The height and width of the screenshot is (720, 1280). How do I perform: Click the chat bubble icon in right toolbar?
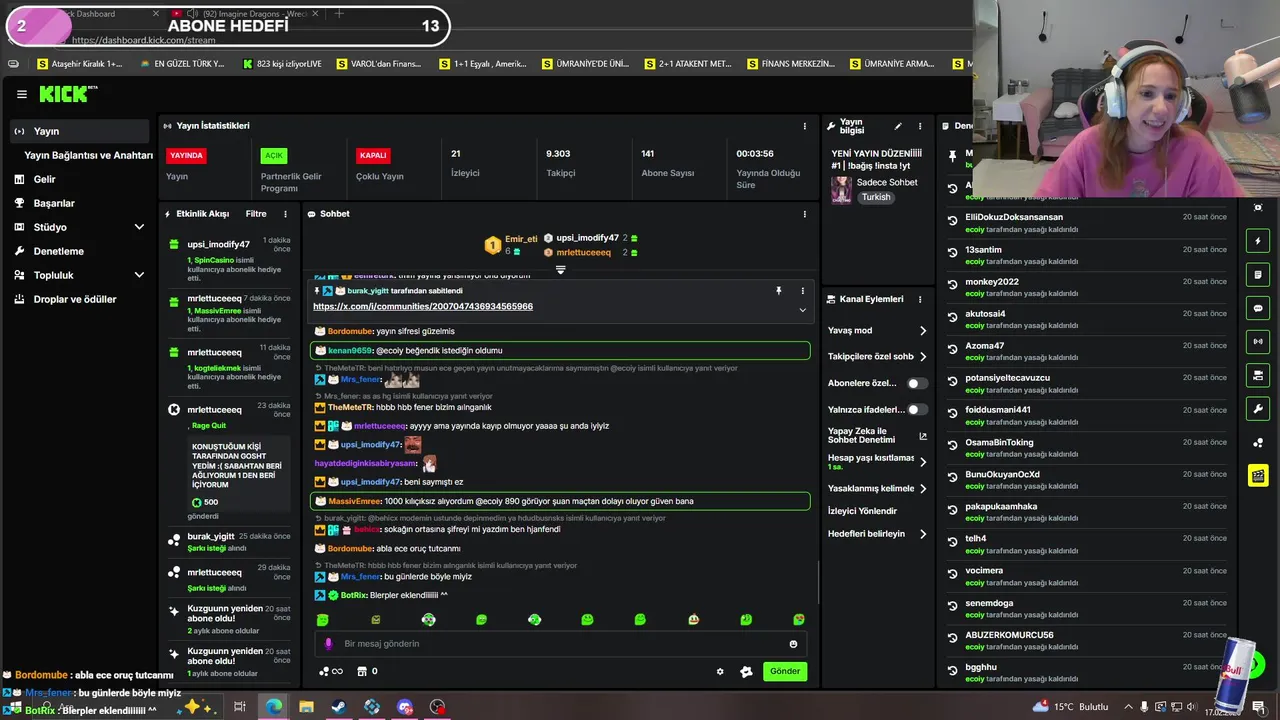tap(1258, 308)
